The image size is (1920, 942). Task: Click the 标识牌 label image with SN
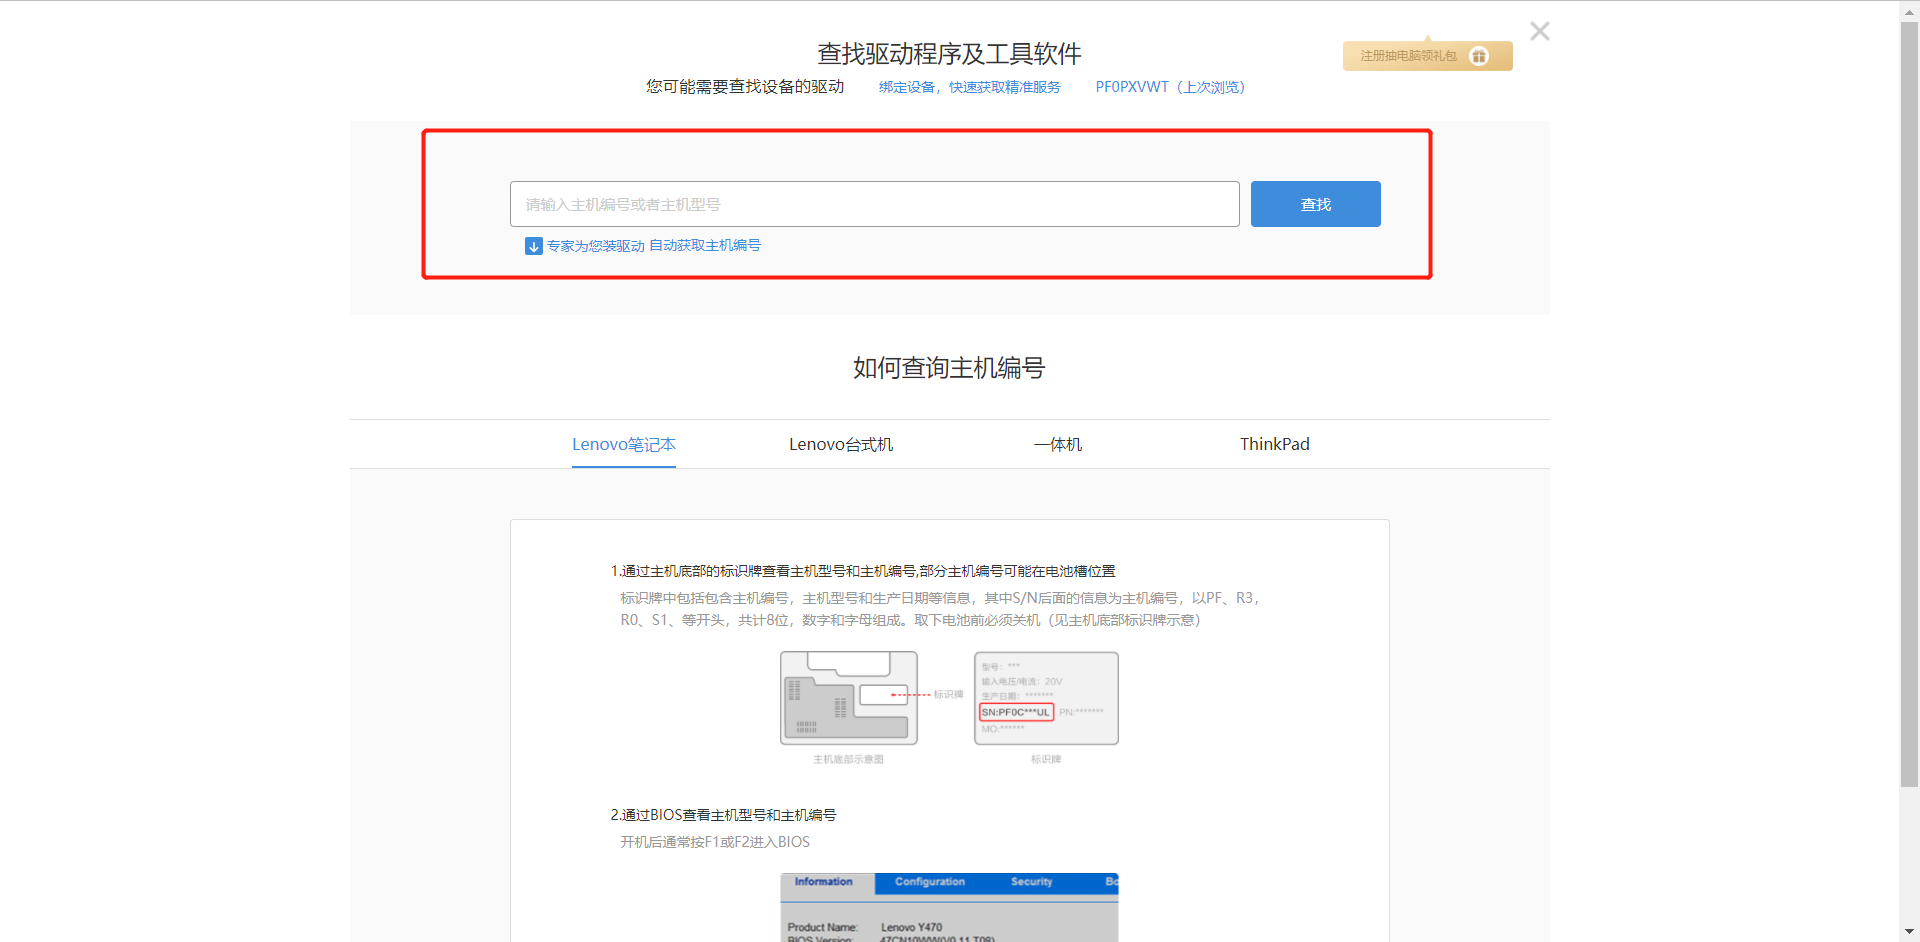coord(1047,698)
